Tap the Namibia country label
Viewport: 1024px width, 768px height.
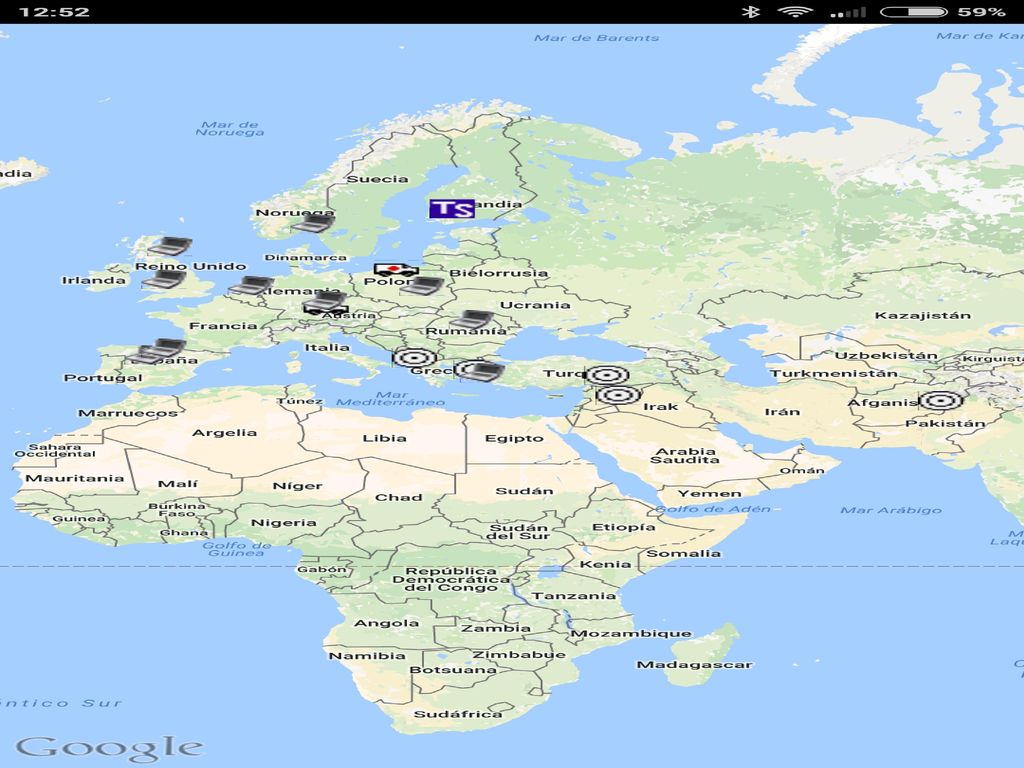(x=367, y=656)
